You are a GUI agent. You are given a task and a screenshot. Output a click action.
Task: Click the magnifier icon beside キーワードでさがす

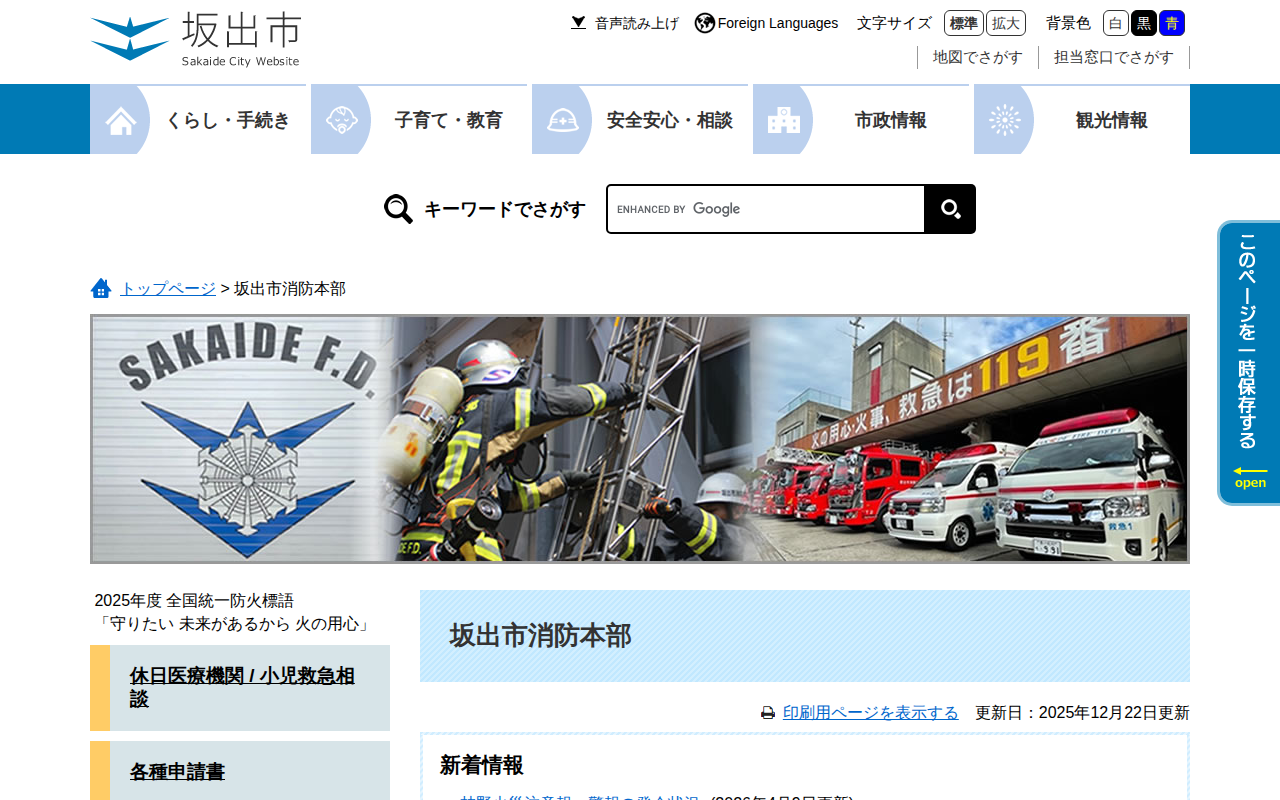click(398, 209)
